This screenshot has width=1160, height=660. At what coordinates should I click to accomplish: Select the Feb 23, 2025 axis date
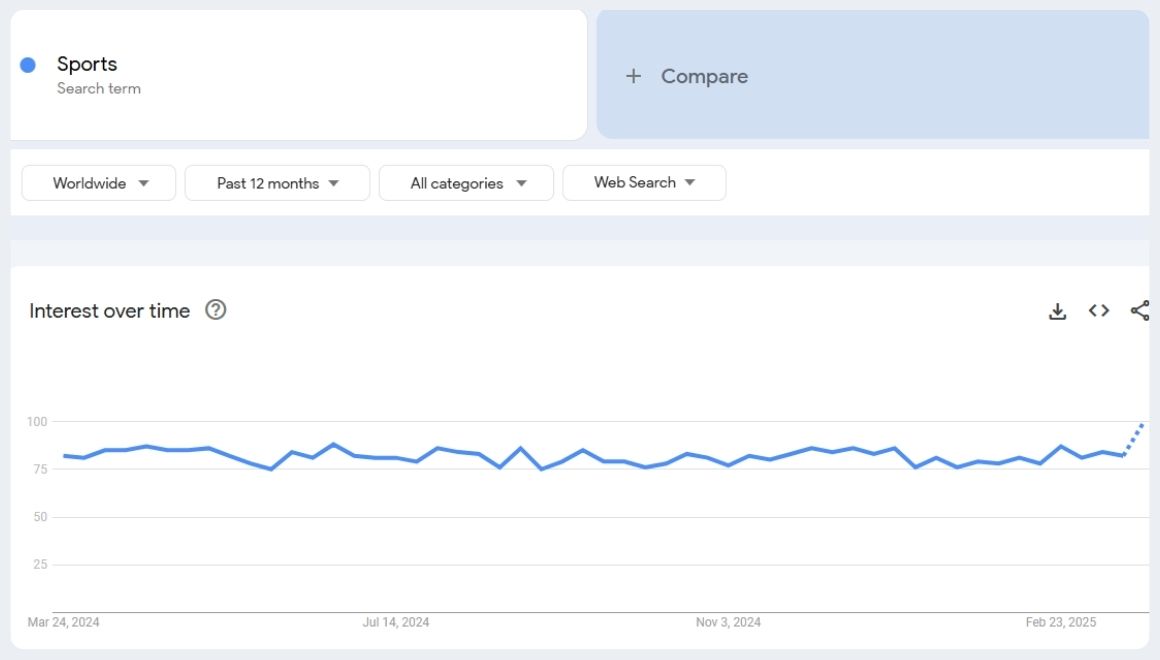(x=1061, y=622)
